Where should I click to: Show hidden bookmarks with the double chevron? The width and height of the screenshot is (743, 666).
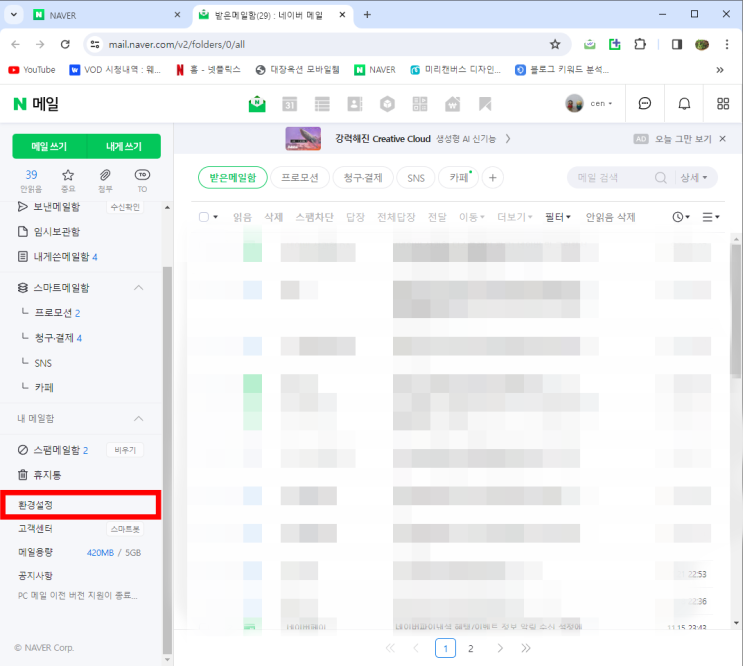pyautogui.click(x=720, y=70)
